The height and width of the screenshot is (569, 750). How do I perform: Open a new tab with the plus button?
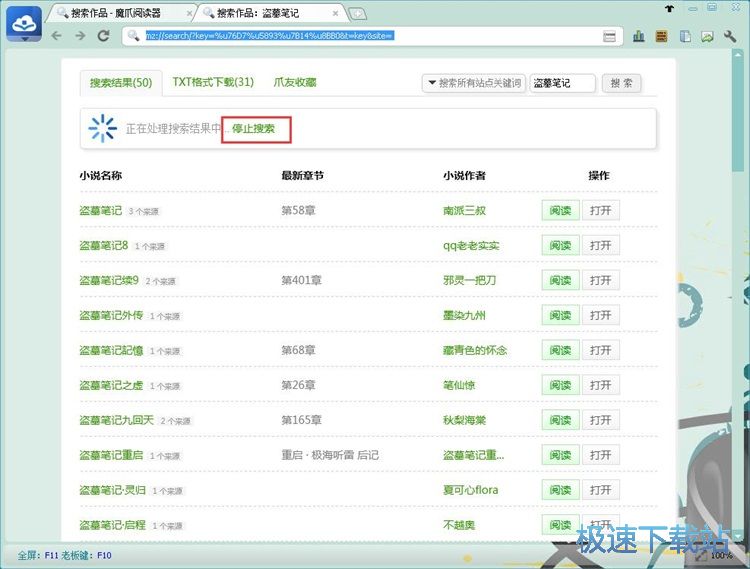[x=358, y=13]
